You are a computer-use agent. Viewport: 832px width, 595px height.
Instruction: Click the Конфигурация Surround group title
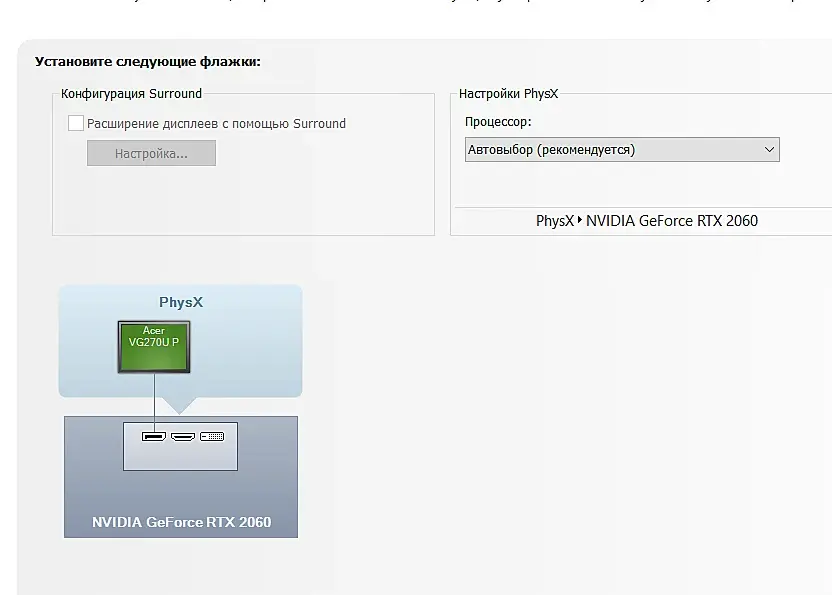click(131, 94)
